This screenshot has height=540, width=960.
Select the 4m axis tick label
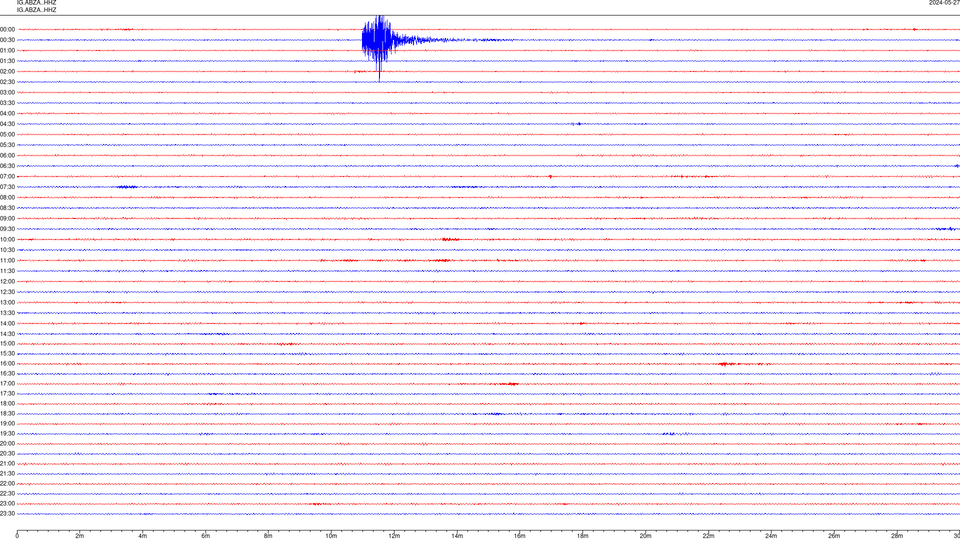click(143, 536)
